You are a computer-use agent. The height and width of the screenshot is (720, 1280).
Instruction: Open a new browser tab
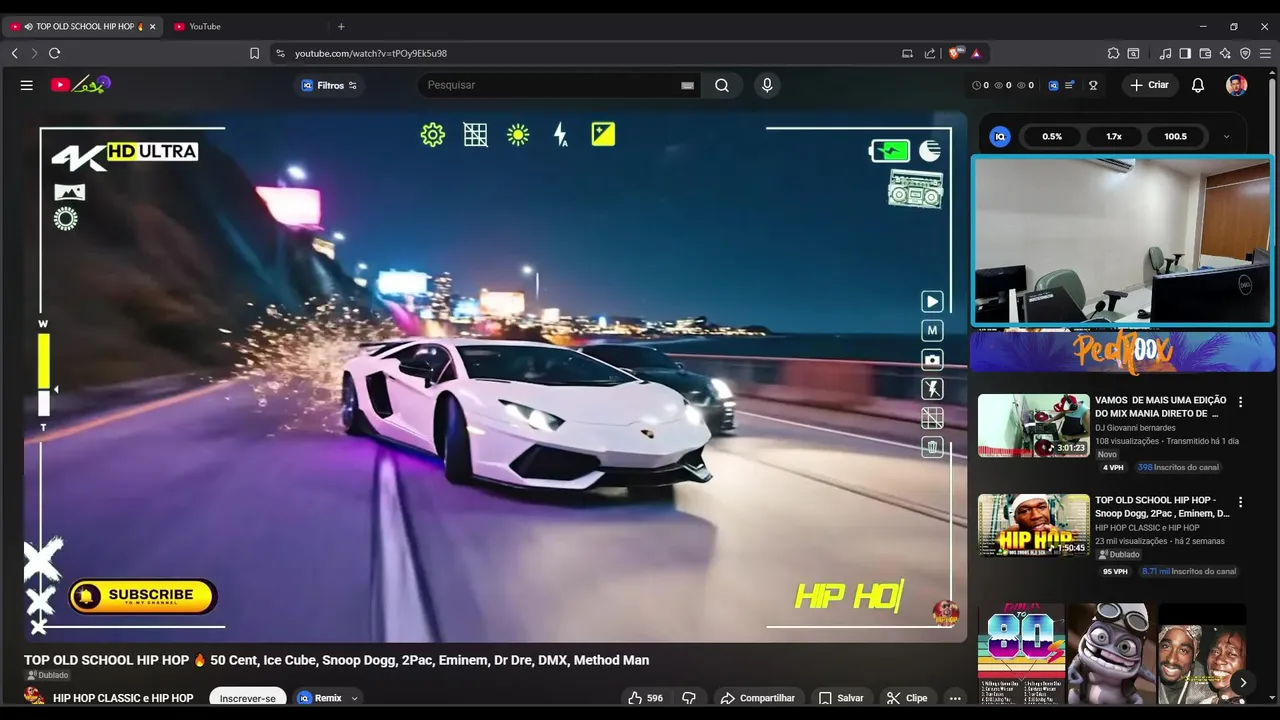[341, 26]
